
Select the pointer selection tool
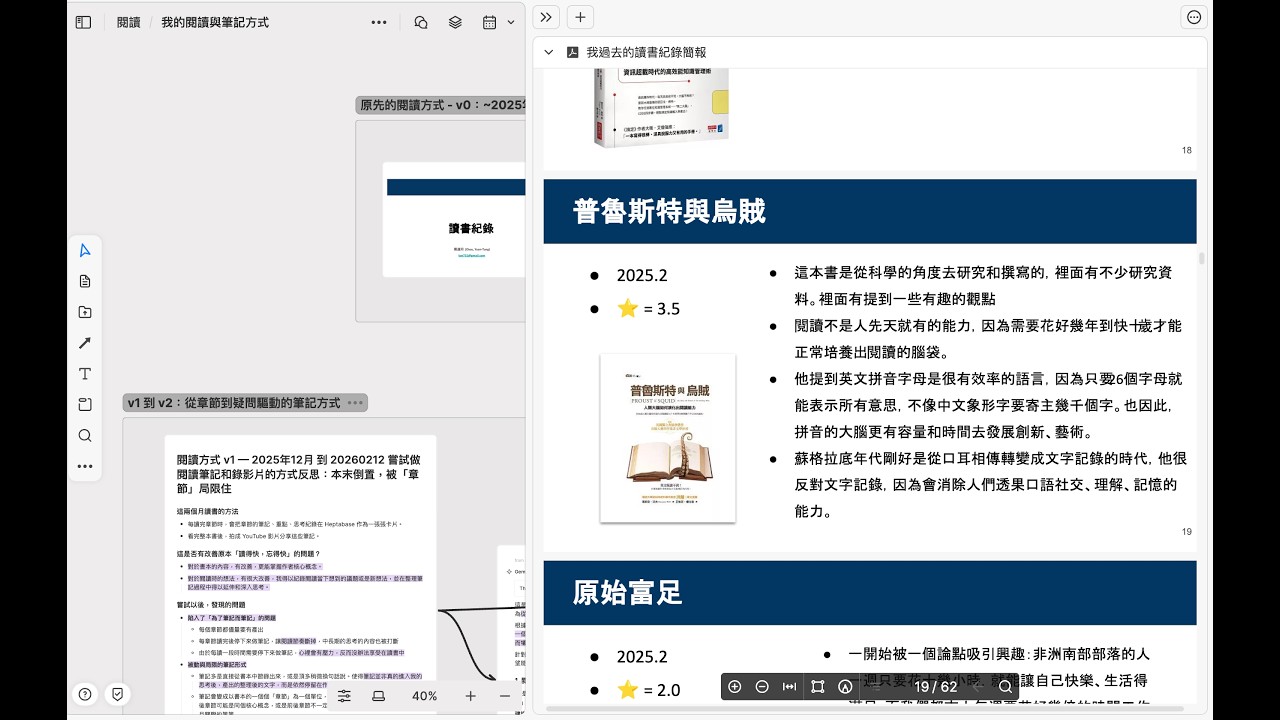tap(85, 250)
